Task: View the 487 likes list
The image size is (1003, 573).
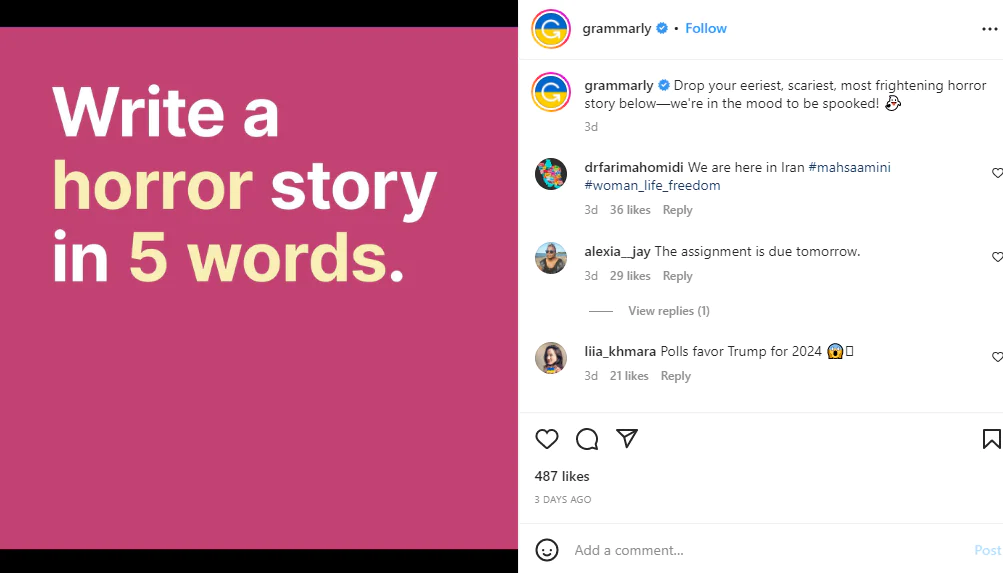Action: point(562,476)
